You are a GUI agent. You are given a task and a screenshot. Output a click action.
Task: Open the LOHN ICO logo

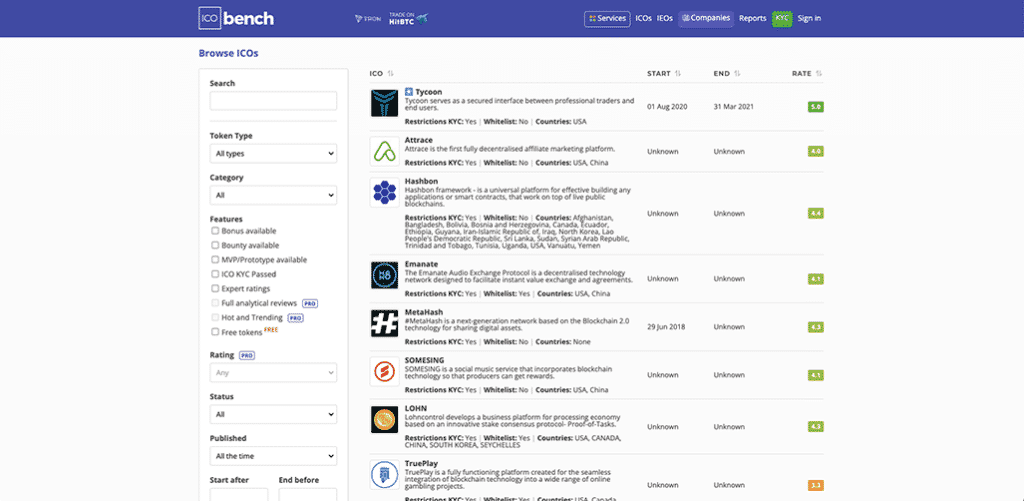point(385,419)
